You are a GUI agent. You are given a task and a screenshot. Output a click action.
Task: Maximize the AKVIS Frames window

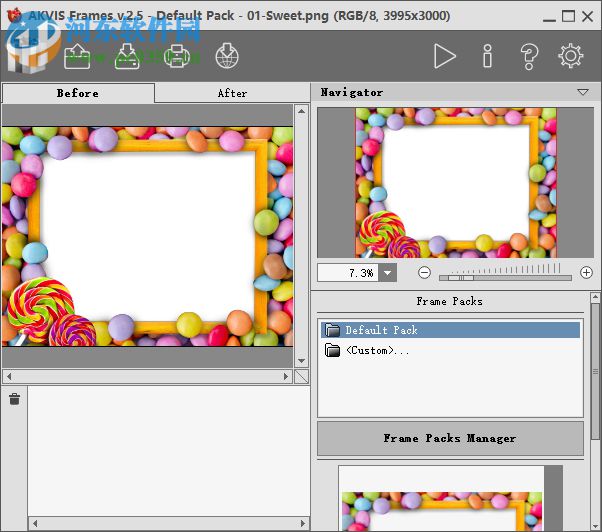click(568, 17)
